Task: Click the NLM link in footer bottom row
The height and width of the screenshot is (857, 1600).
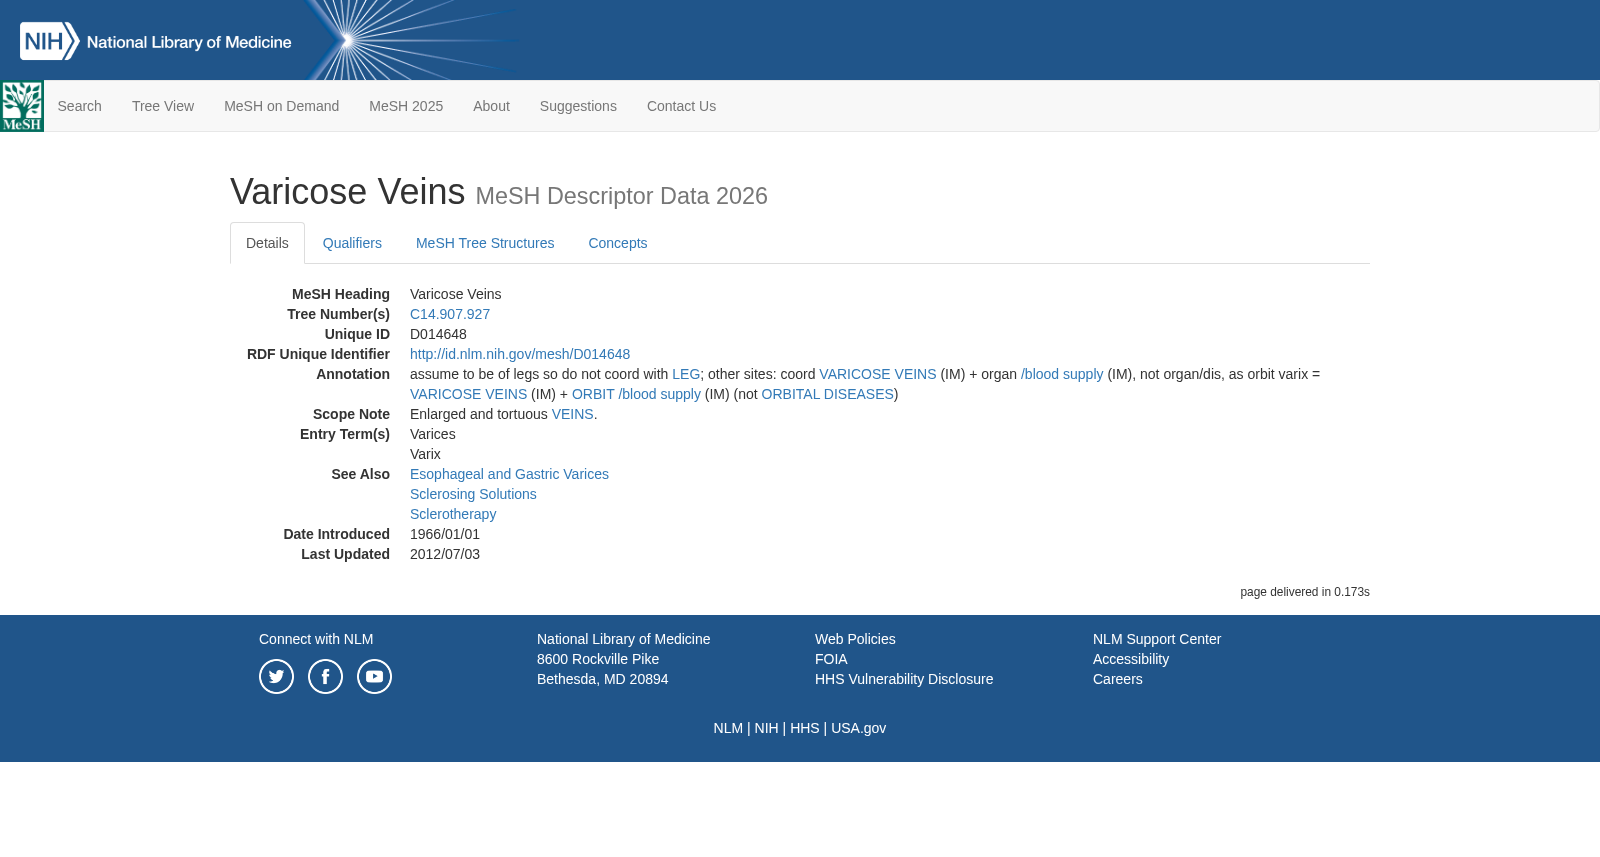Action: tap(728, 728)
